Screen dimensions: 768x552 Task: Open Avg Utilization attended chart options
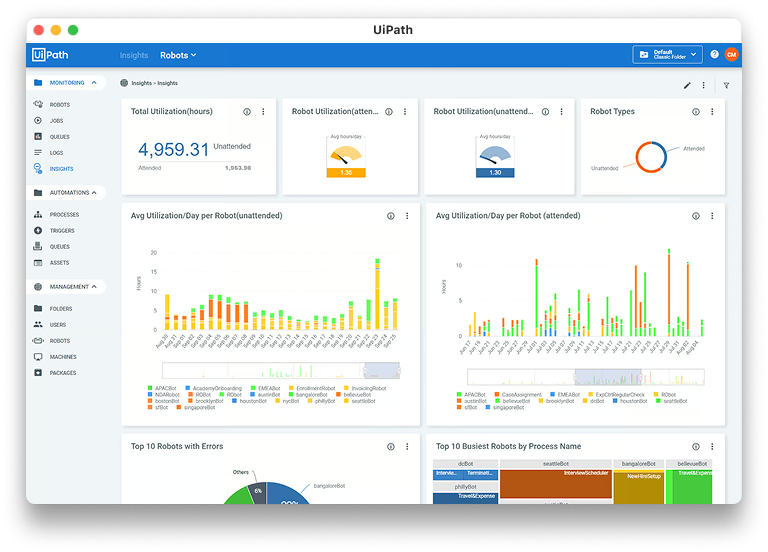coord(712,216)
